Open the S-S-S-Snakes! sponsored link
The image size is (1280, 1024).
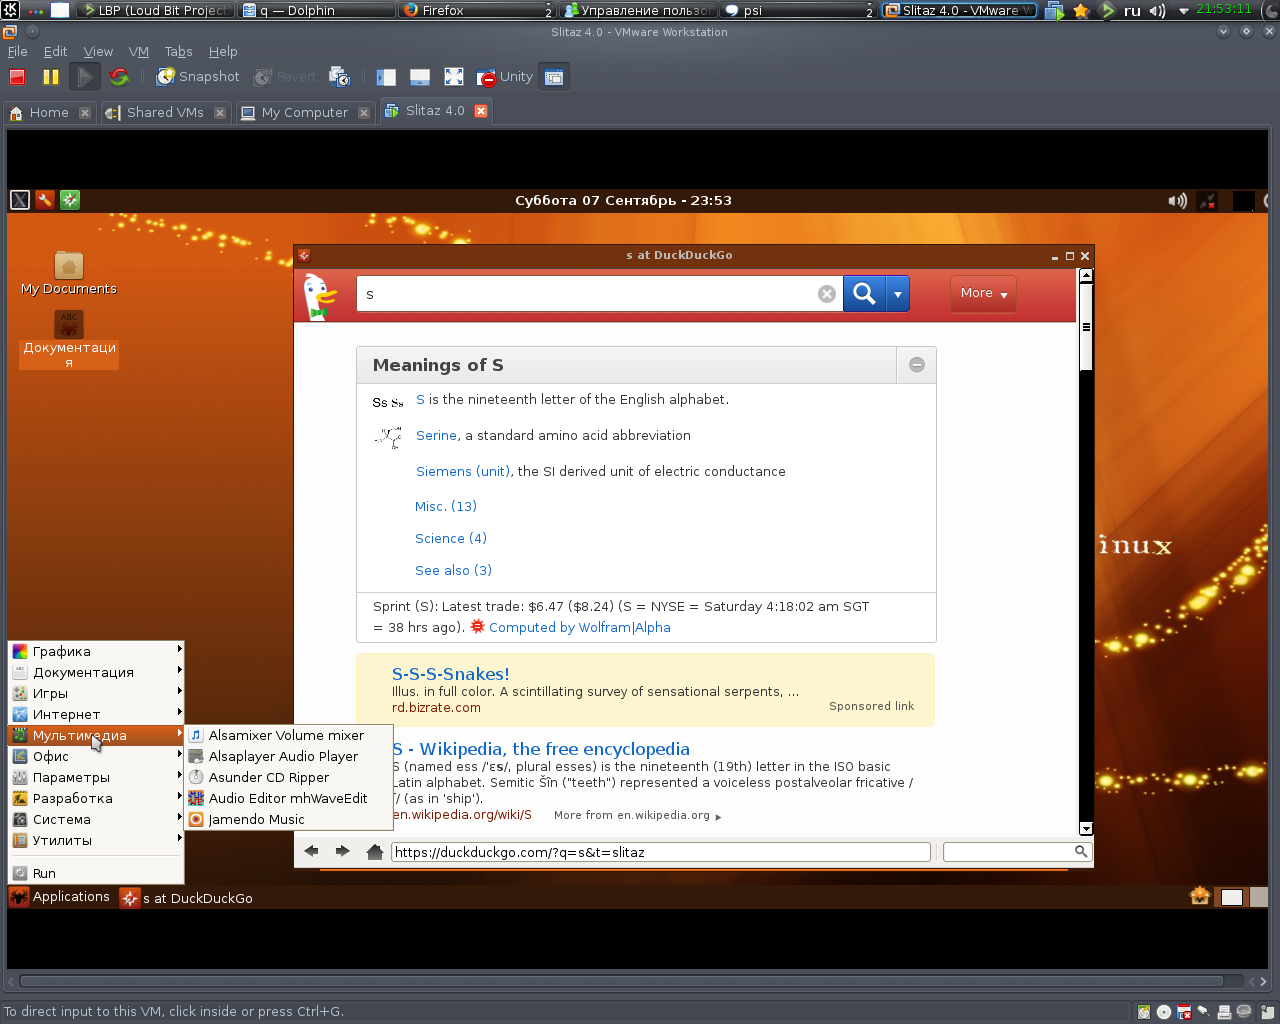pyautogui.click(x=451, y=674)
